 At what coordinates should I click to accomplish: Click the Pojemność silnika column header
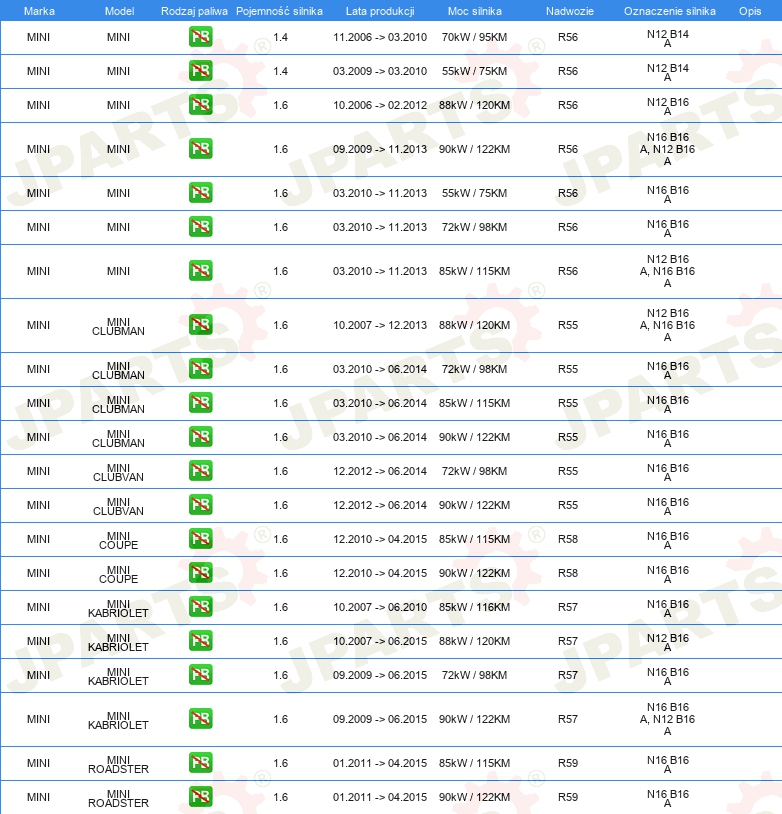point(279,11)
